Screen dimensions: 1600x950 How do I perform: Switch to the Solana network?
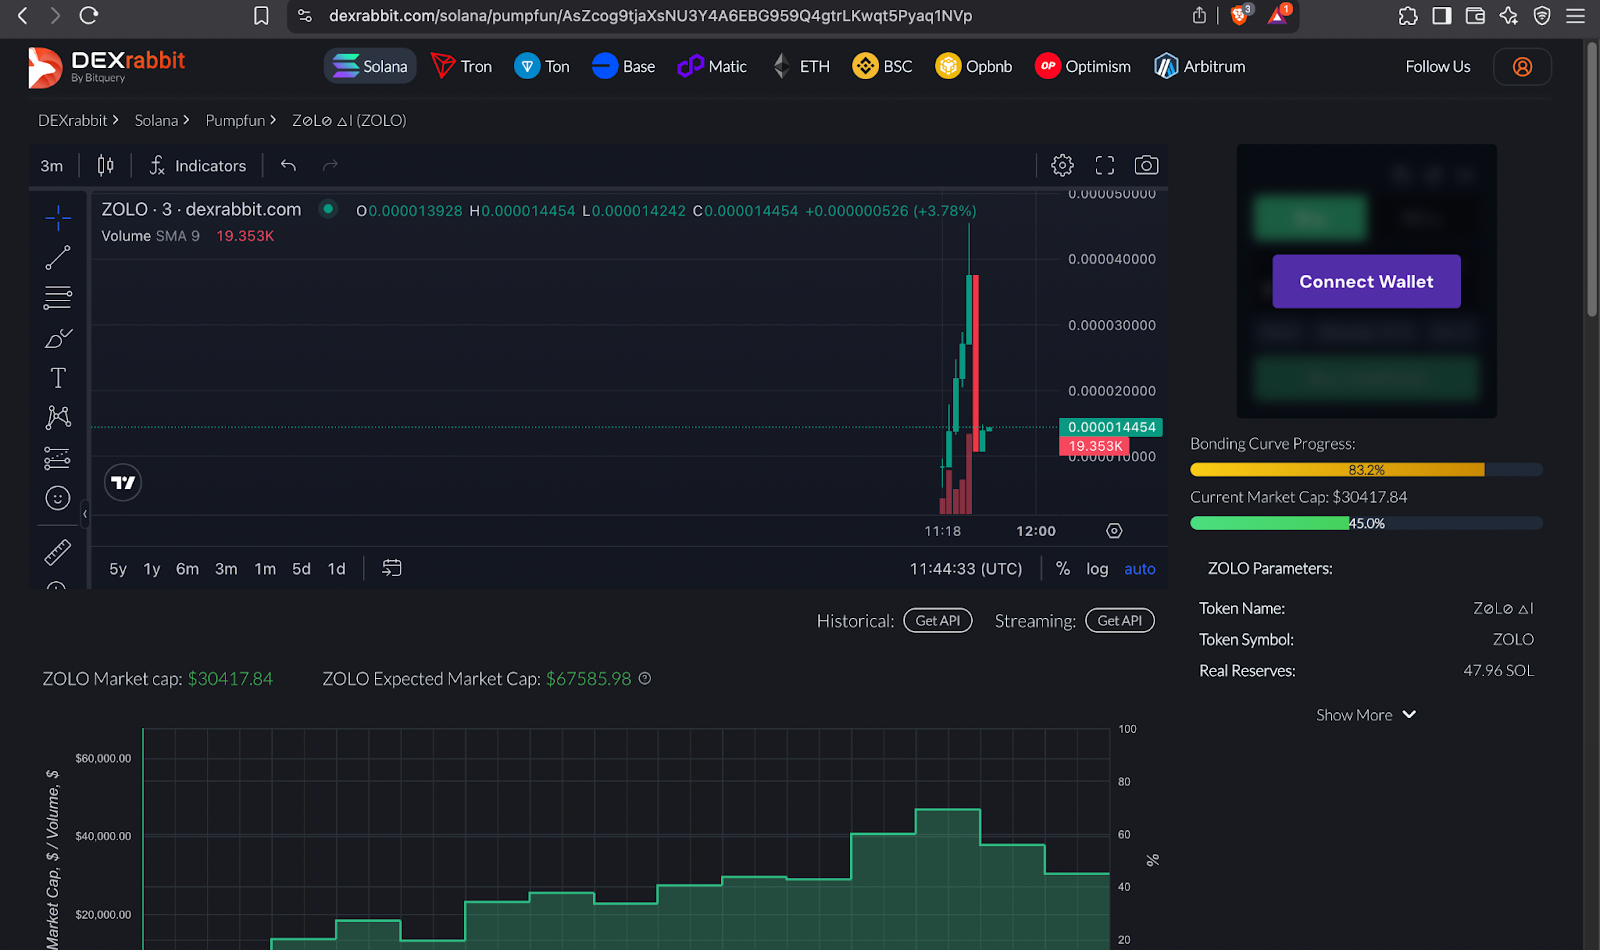370,66
